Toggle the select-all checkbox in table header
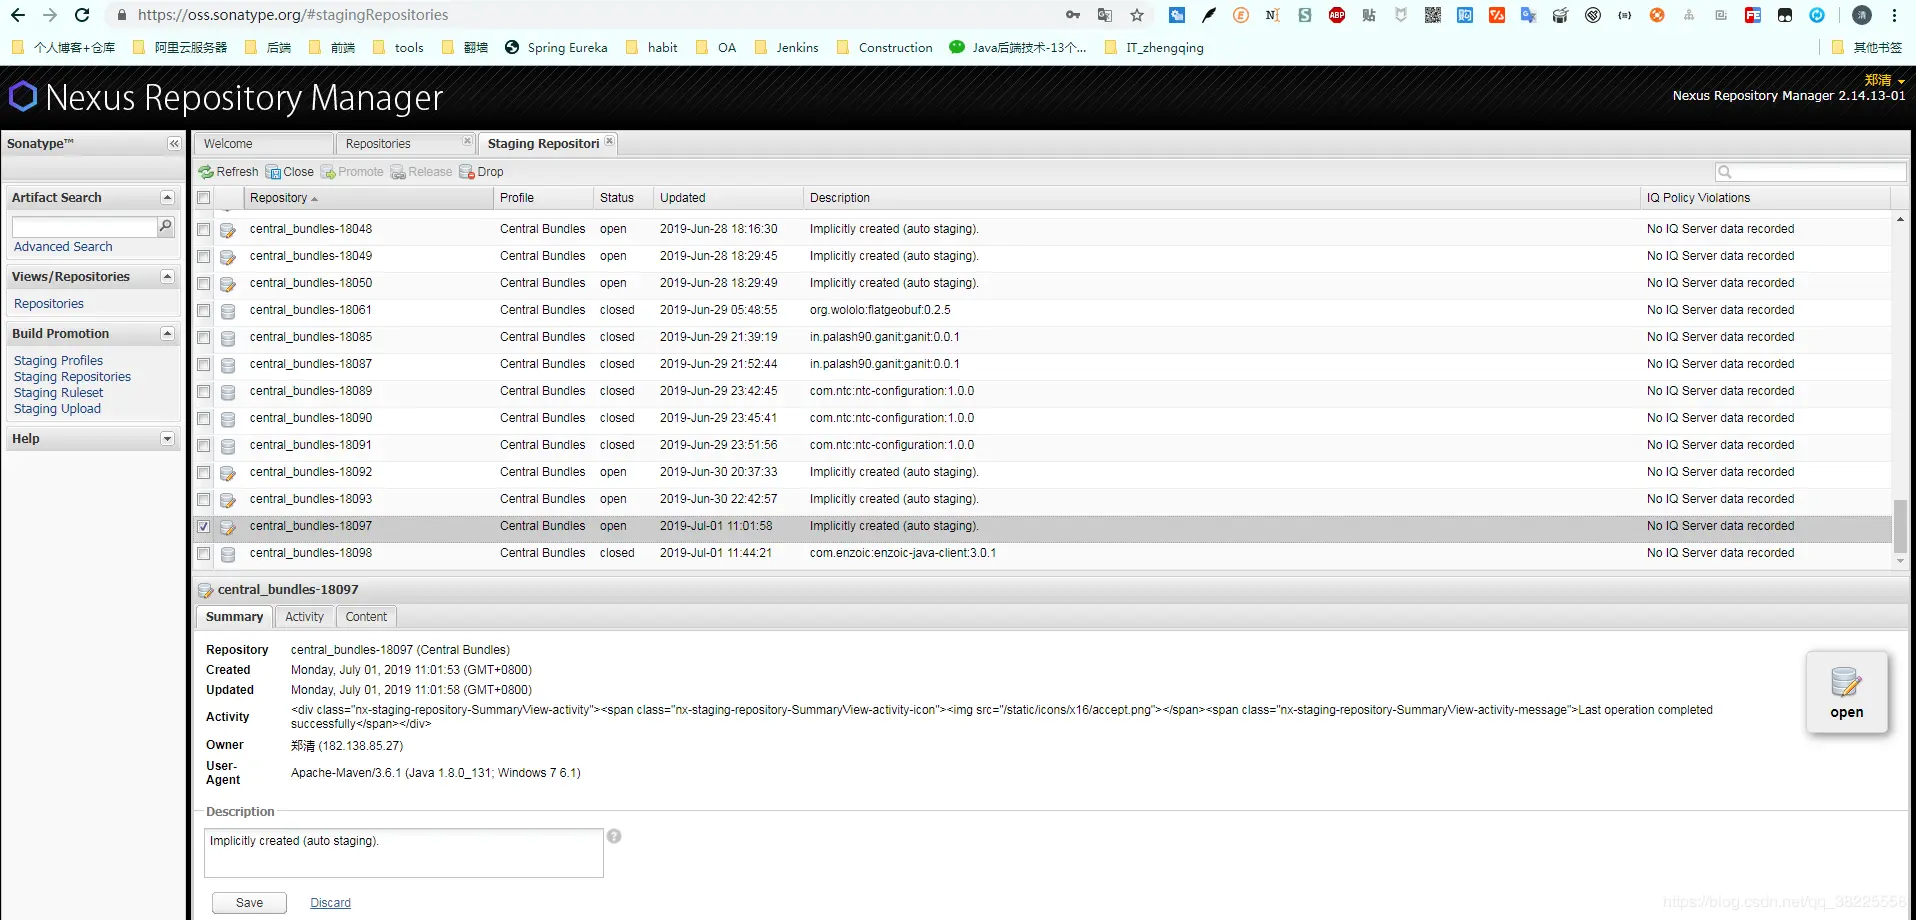 click(x=204, y=198)
